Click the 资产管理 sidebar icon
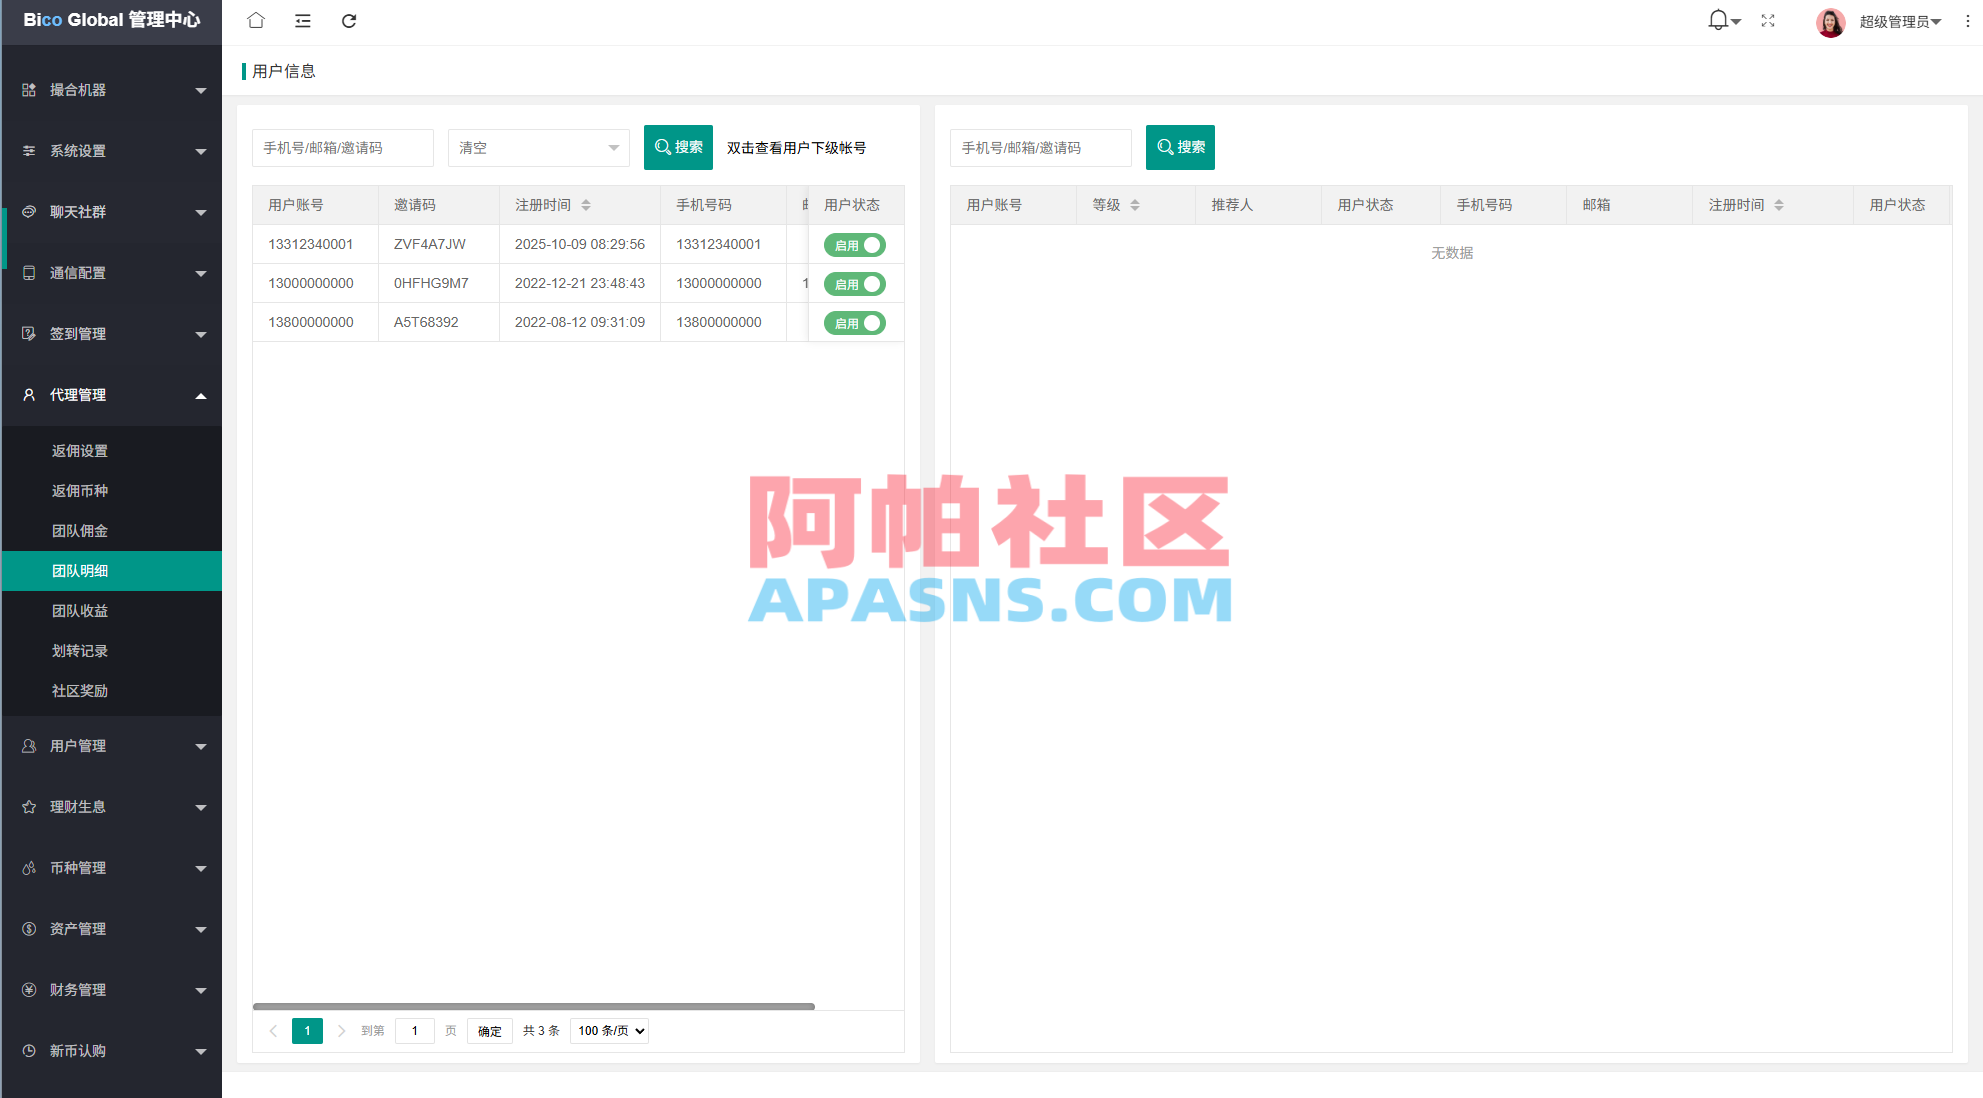1983x1098 pixels. tap(28, 928)
